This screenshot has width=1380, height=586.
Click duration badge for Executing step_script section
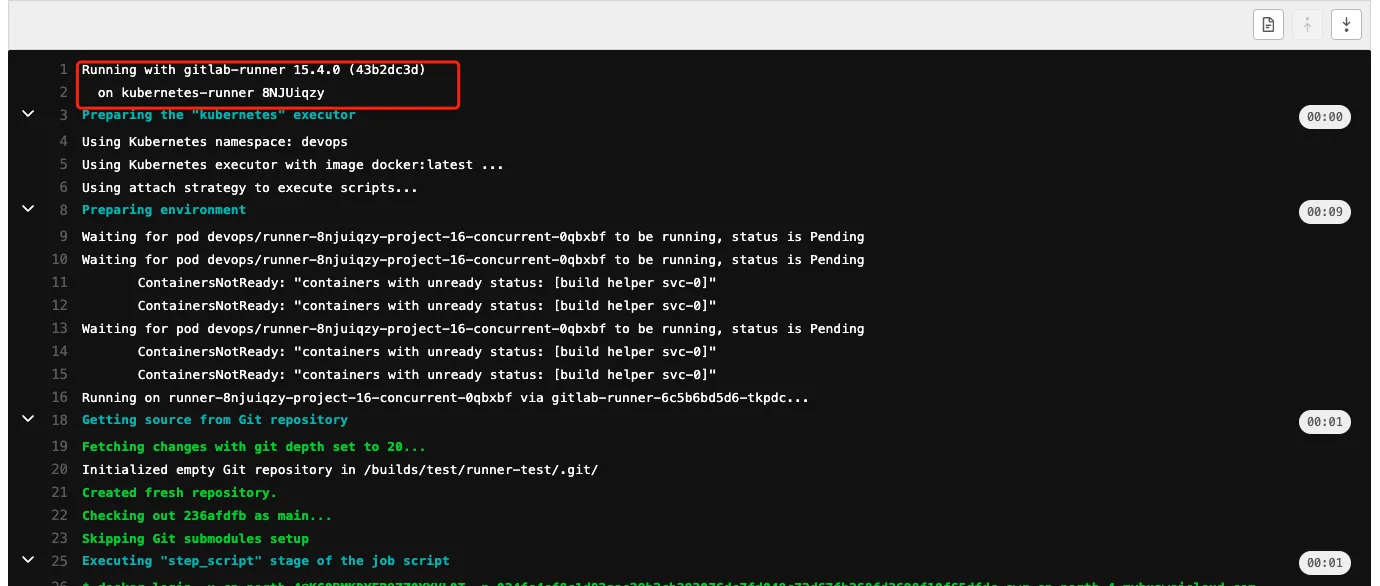[x=1325, y=563]
